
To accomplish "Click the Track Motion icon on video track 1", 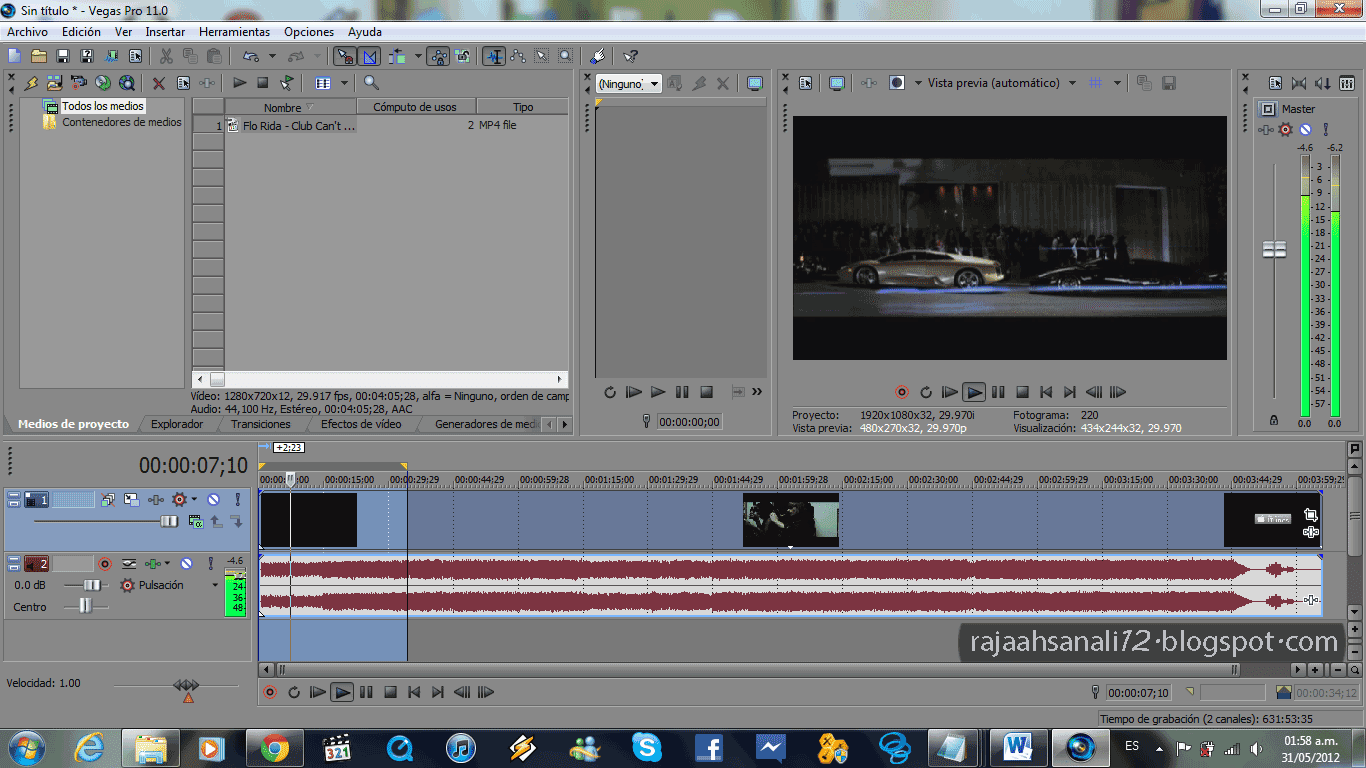I will [132, 499].
